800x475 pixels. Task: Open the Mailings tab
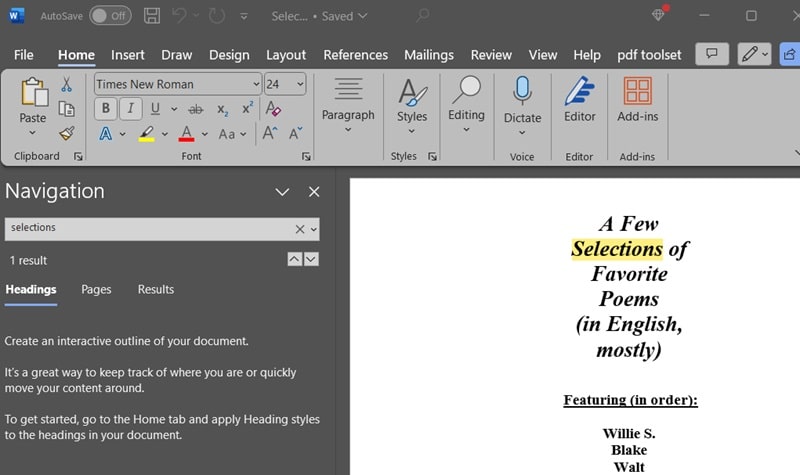point(429,55)
